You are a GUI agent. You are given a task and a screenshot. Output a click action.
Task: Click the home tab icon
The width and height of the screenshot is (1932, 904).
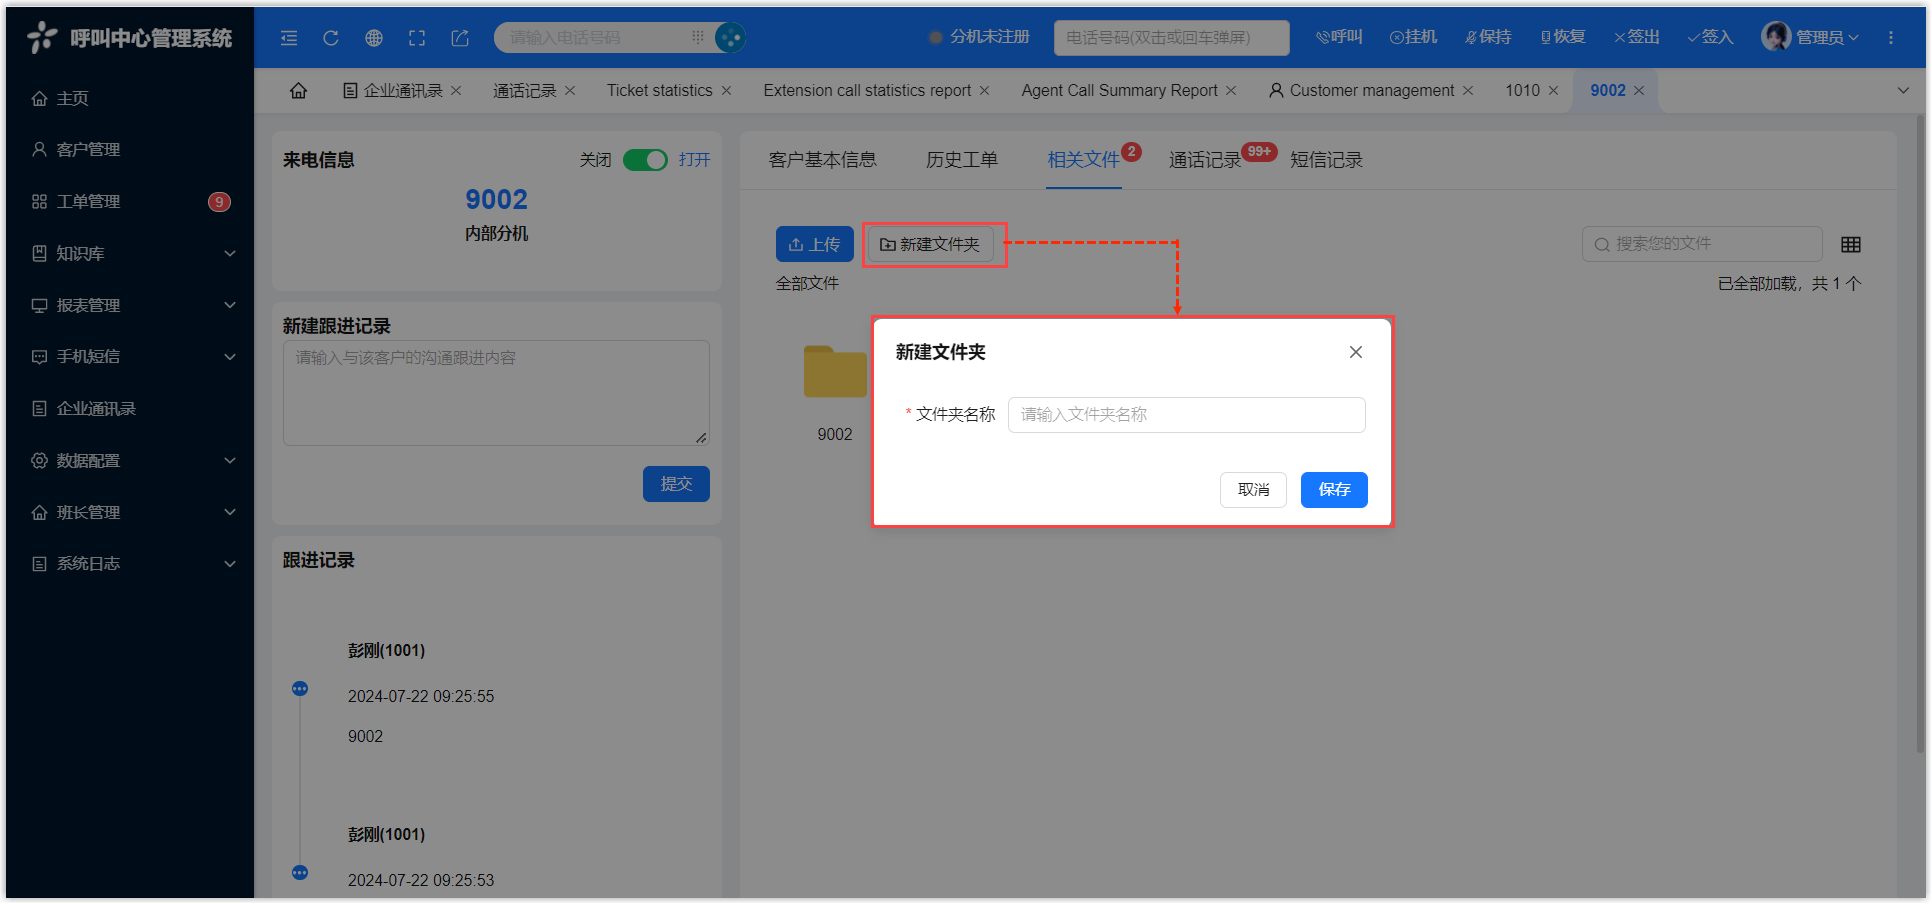click(298, 91)
